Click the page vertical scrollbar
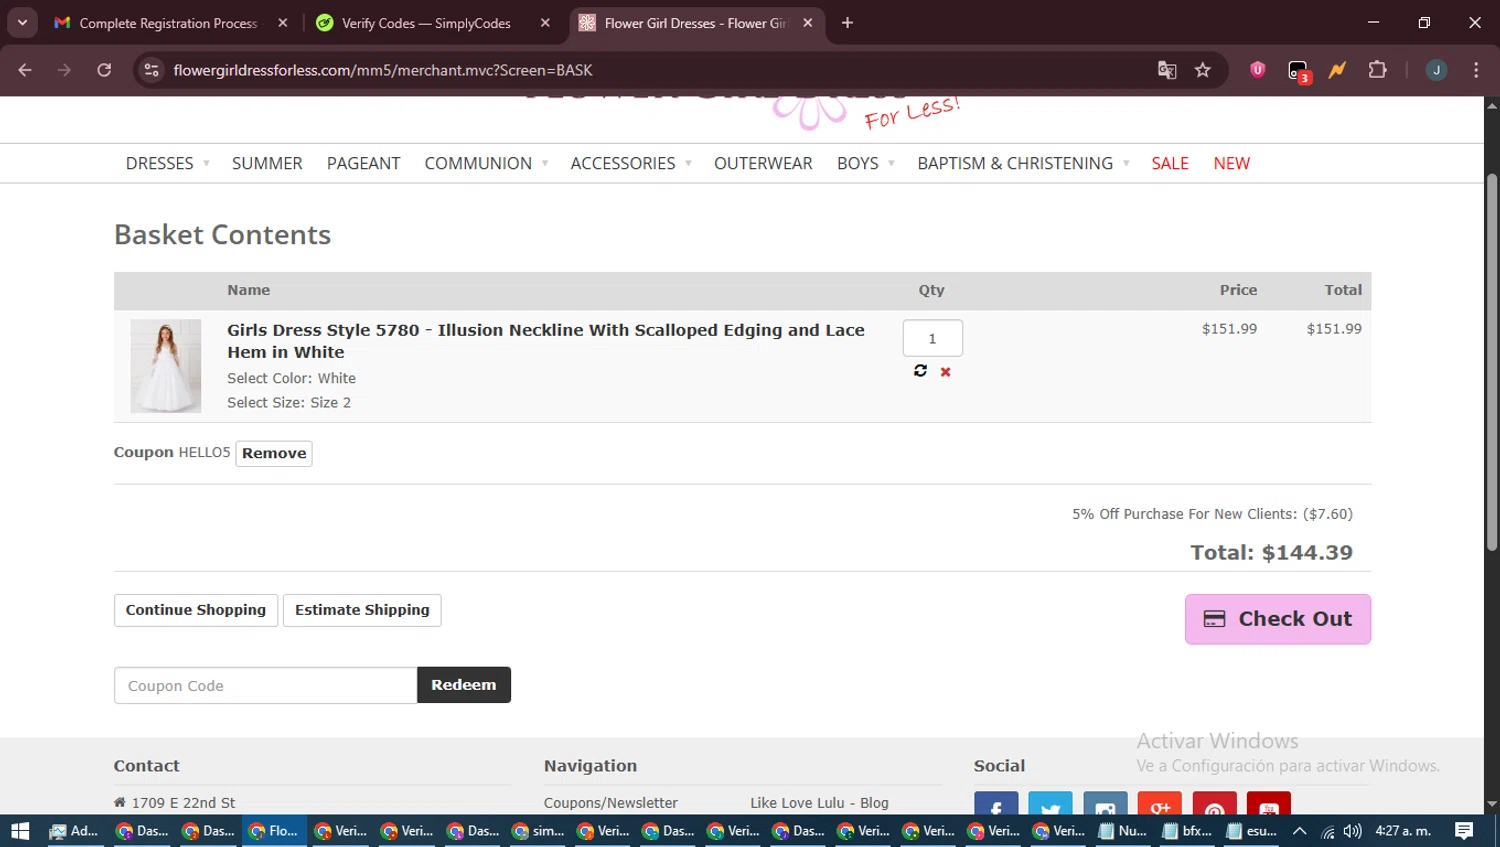 tap(1492, 363)
